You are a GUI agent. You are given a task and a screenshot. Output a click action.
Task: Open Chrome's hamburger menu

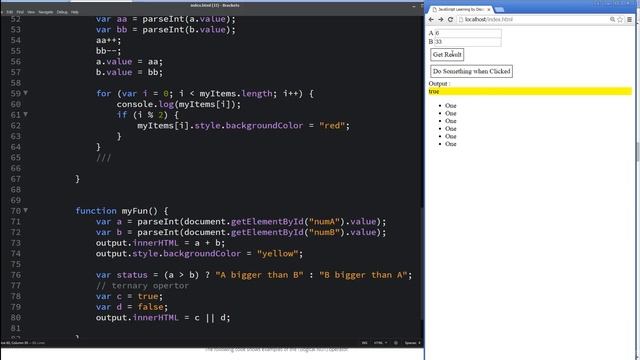tap(629, 20)
